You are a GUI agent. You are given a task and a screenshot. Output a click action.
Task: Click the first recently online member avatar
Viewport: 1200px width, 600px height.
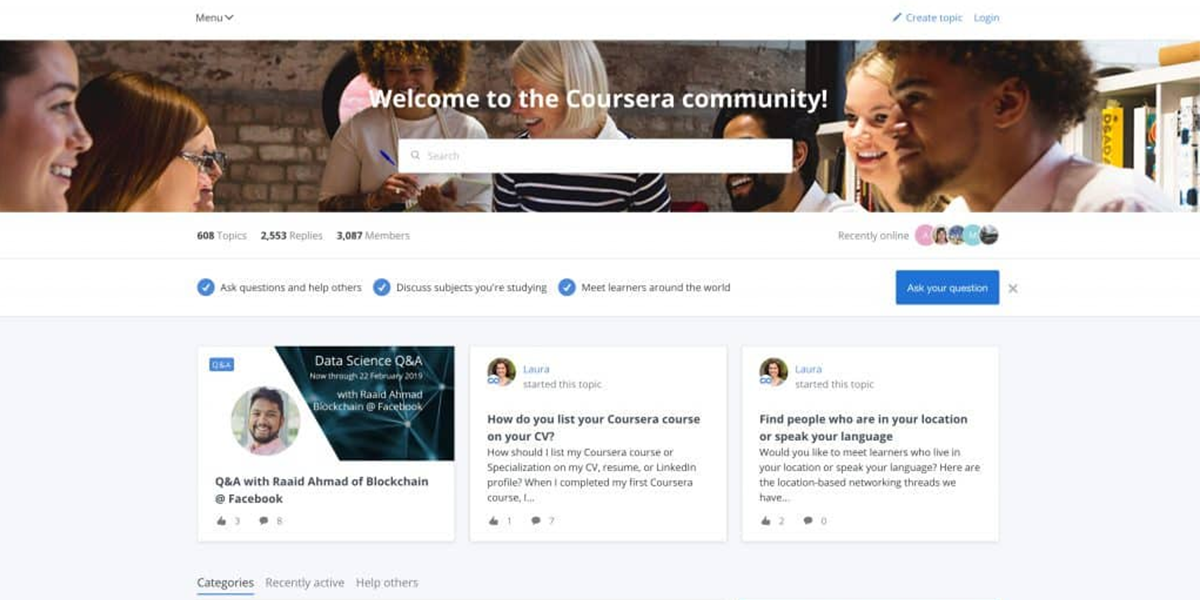(924, 235)
